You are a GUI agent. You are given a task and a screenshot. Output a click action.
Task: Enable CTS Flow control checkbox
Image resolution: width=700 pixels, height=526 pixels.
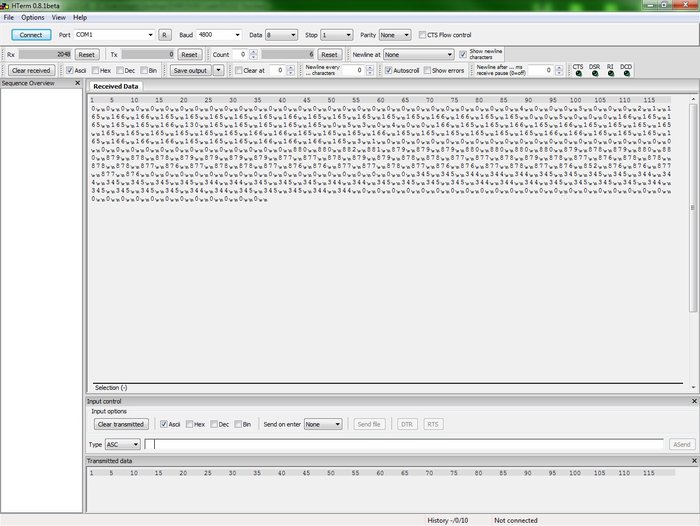coord(422,35)
